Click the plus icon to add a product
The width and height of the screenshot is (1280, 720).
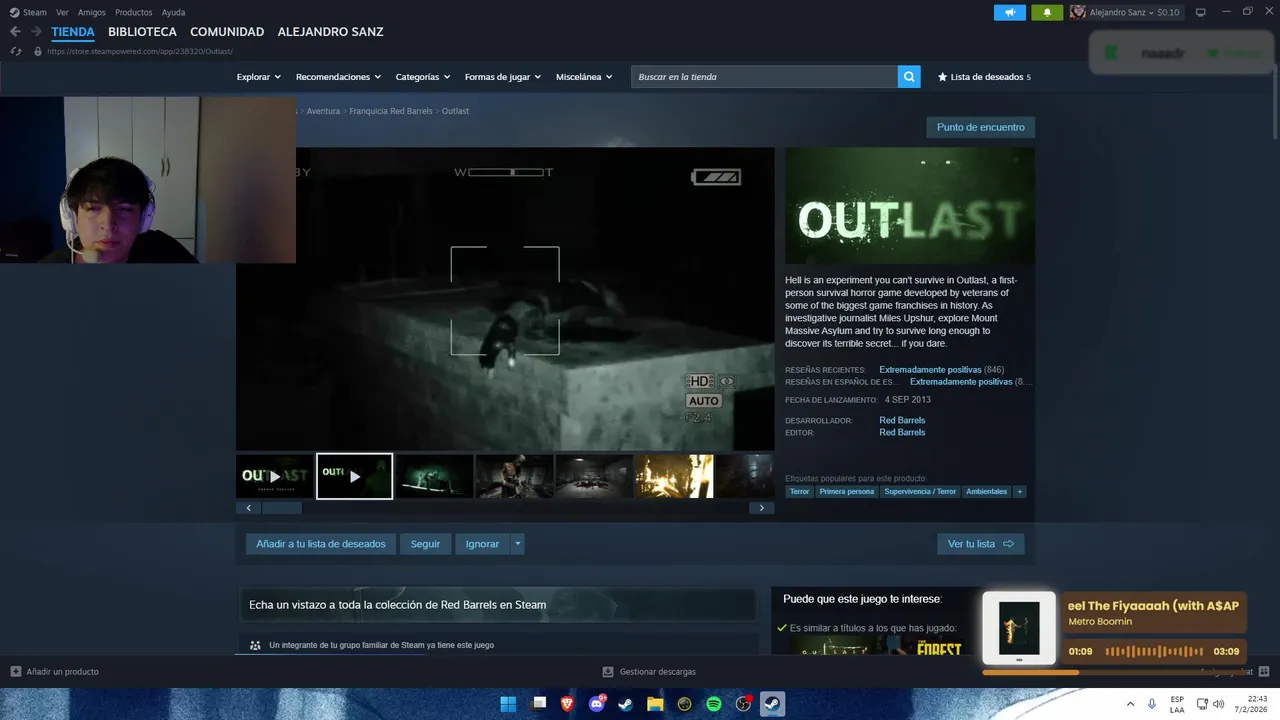15,672
